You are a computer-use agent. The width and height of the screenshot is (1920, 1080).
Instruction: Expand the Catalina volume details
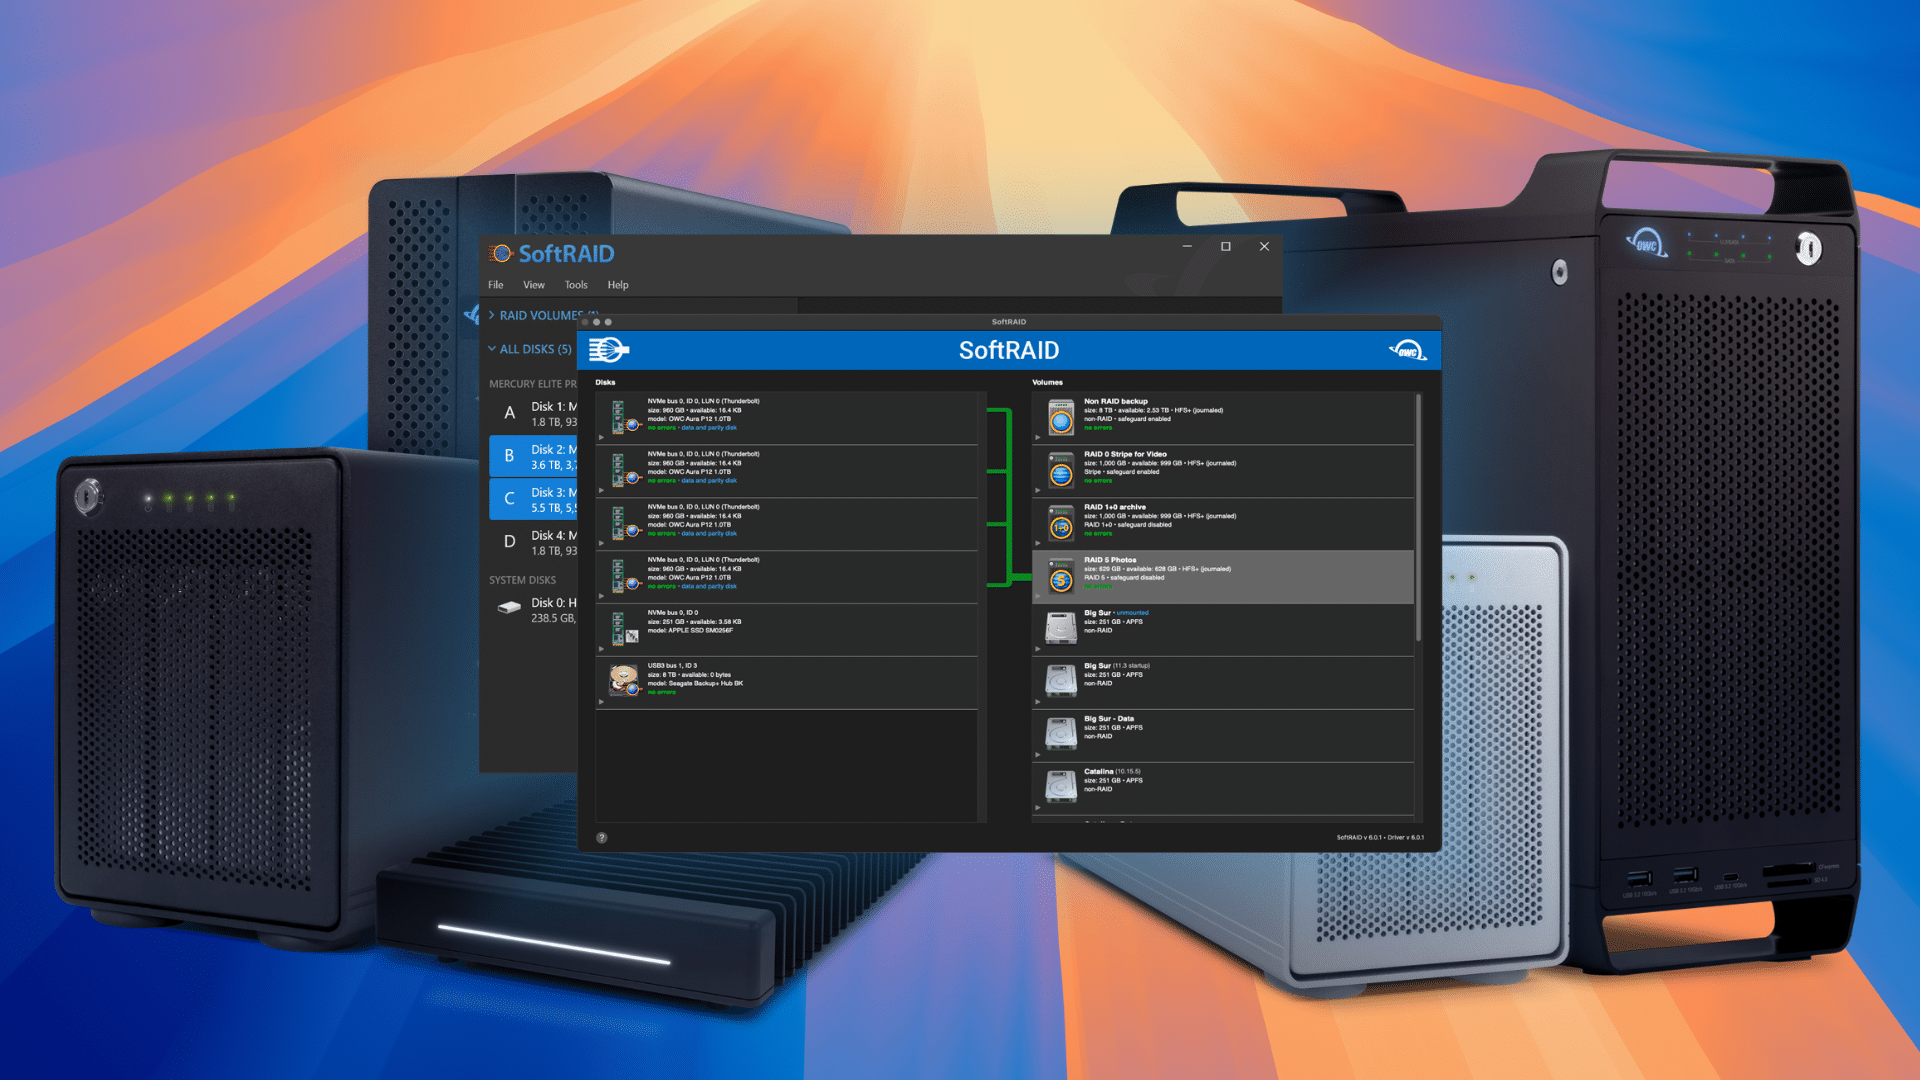tap(1038, 808)
